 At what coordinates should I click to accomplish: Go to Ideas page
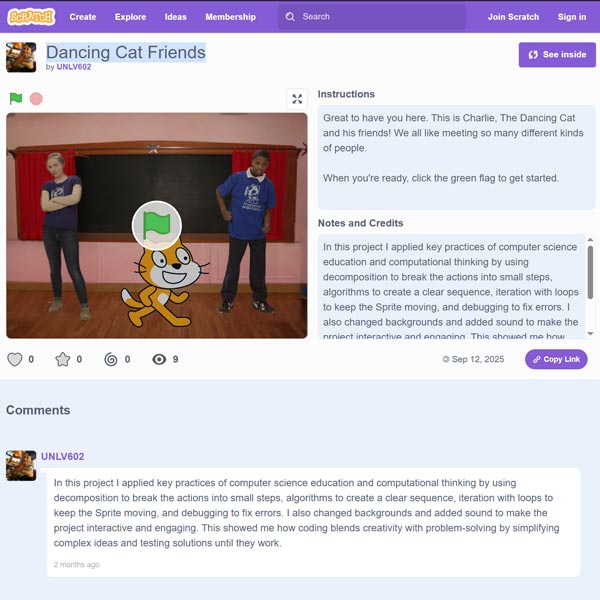(176, 17)
